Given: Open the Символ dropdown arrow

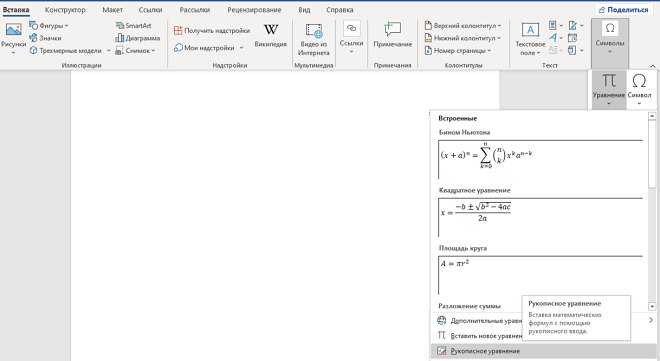Looking at the screenshot, I should tap(639, 104).
